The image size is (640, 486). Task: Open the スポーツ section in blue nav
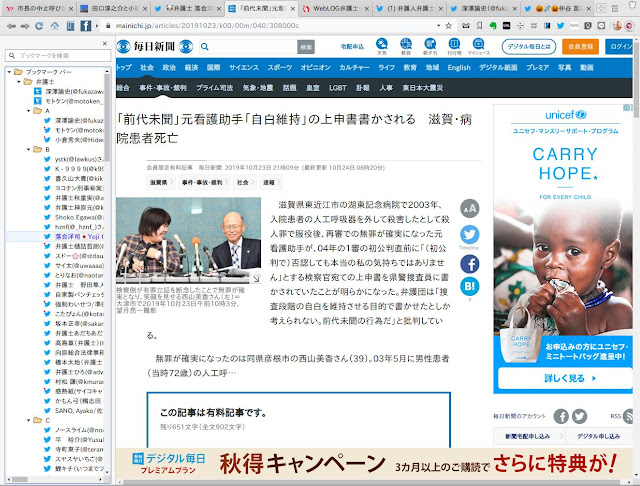pos(280,67)
